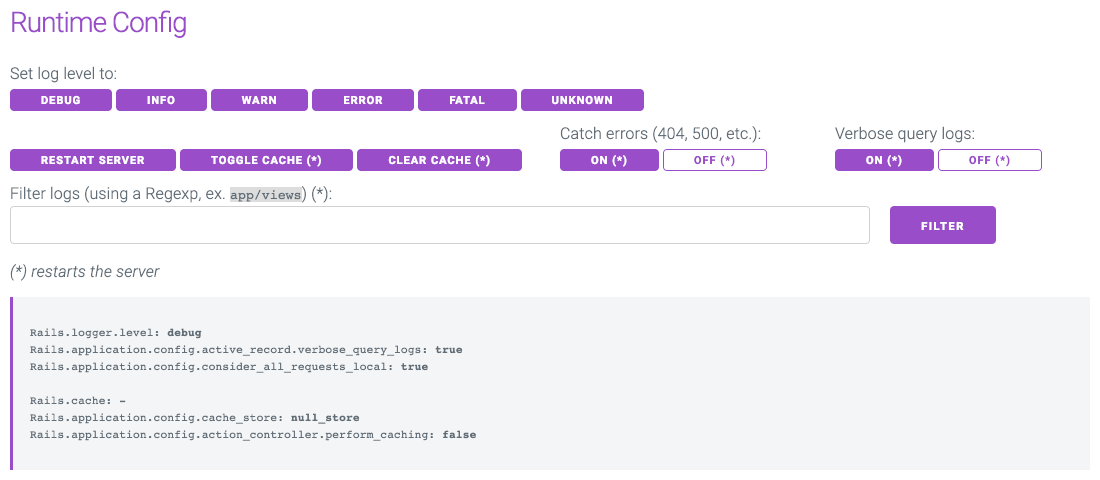1100x480 pixels.
Task: Focus the Filter logs regexp input
Action: click(x=440, y=225)
